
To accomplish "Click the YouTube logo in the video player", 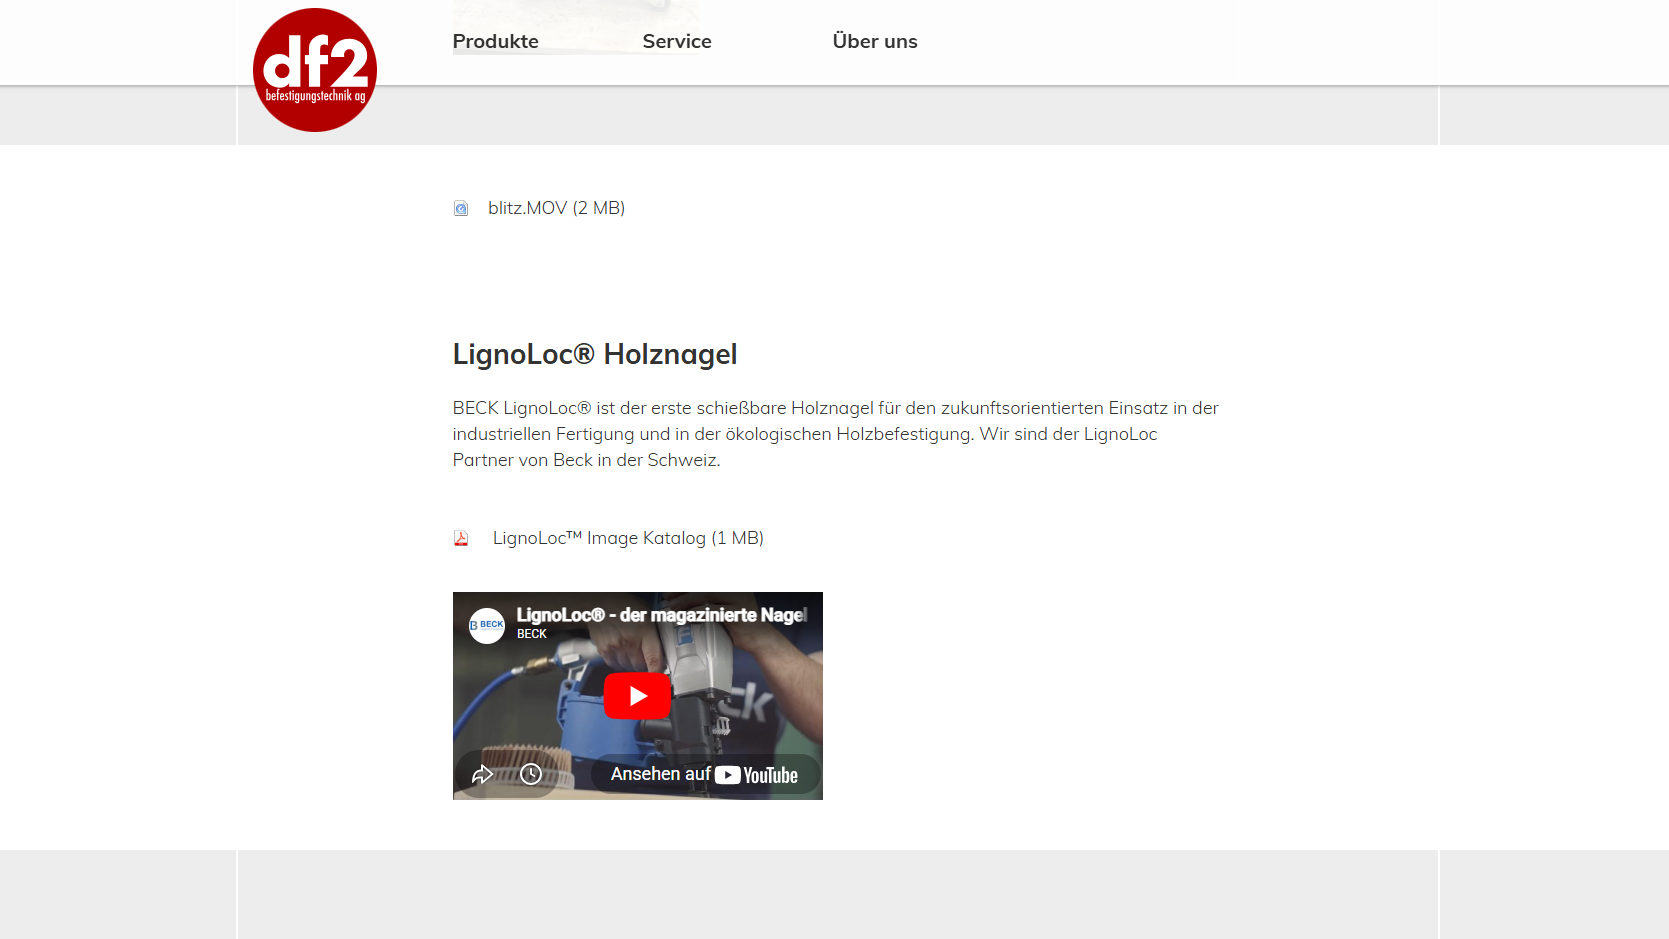I will (756, 775).
